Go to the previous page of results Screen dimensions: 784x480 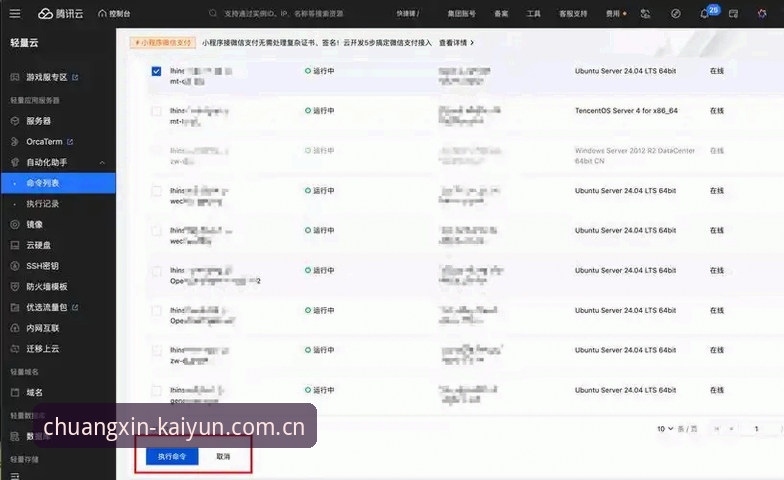tap(732, 429)
